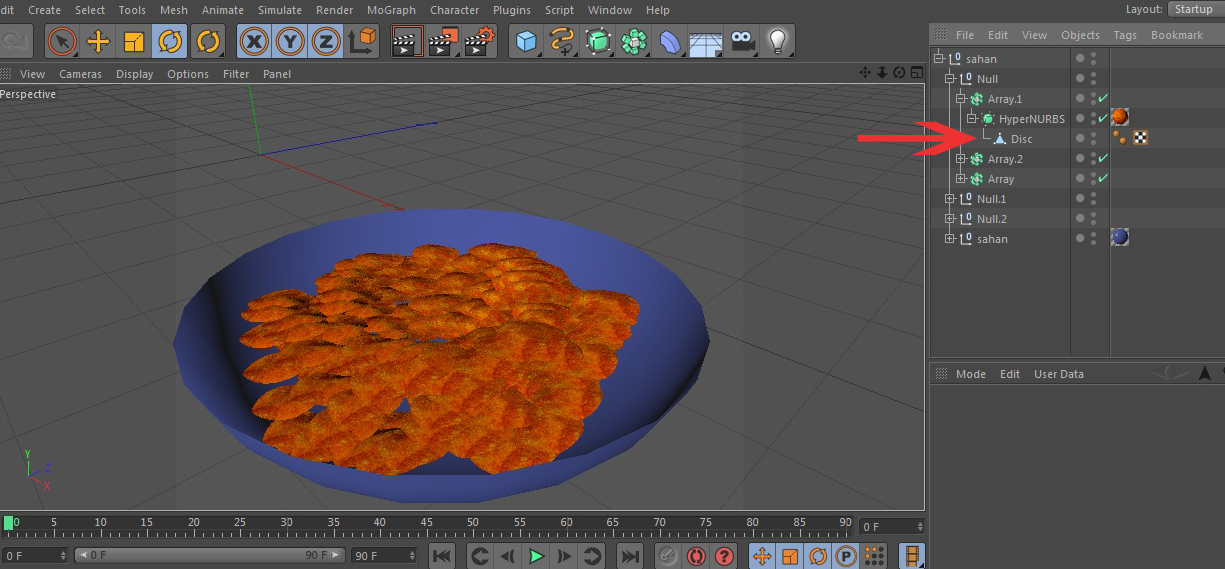The height and width of the screenshot is (569, 1225).
Task: Expand the Array object
Action: point(961,179)
